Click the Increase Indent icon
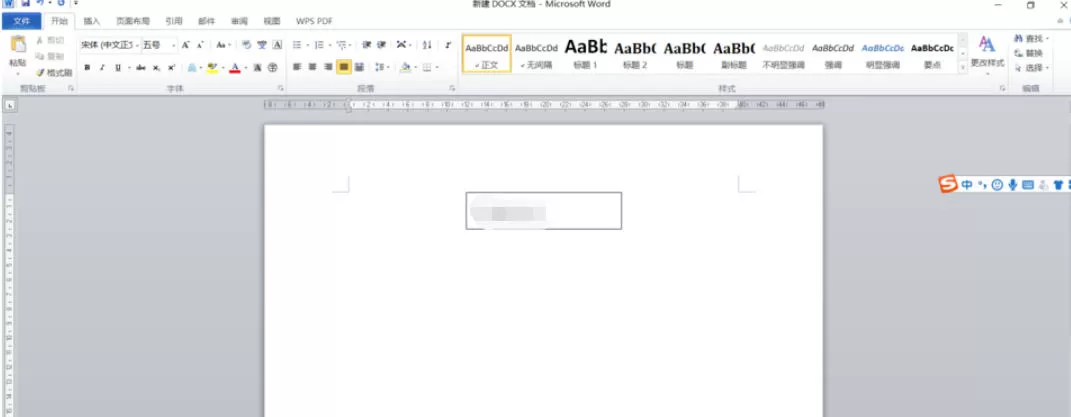The height and width of the screenshot is (417, 1071). click(x=382, y=45)
